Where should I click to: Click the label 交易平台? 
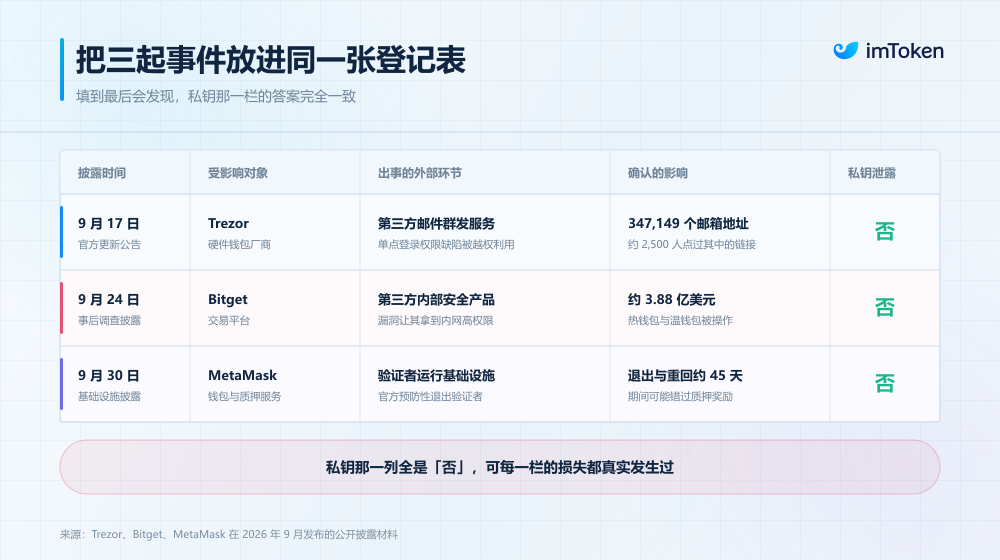point(229,320)
